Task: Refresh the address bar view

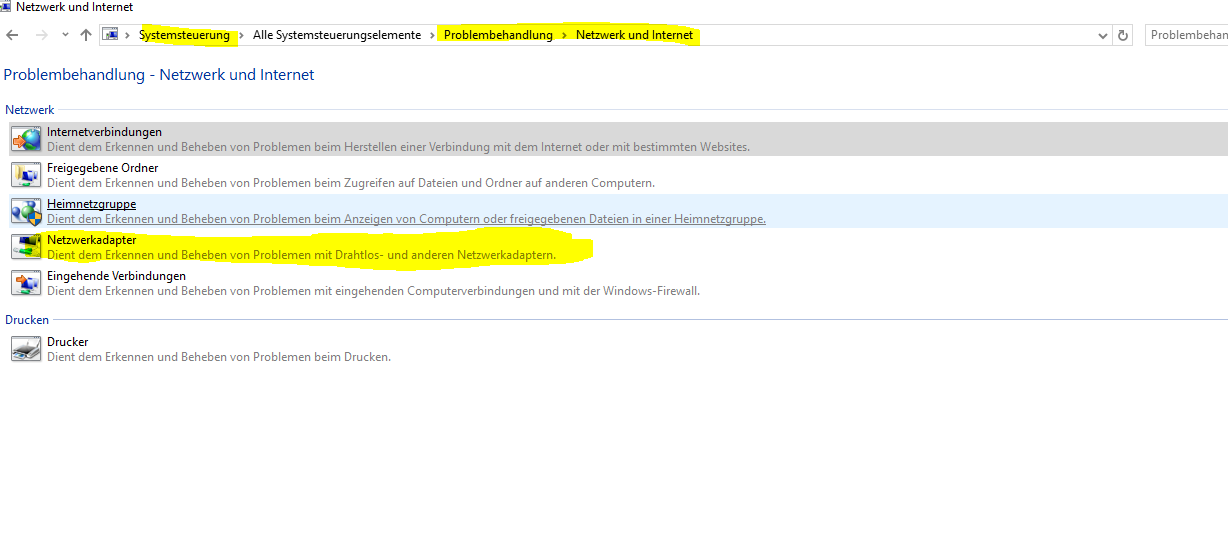Action: 1123,35
